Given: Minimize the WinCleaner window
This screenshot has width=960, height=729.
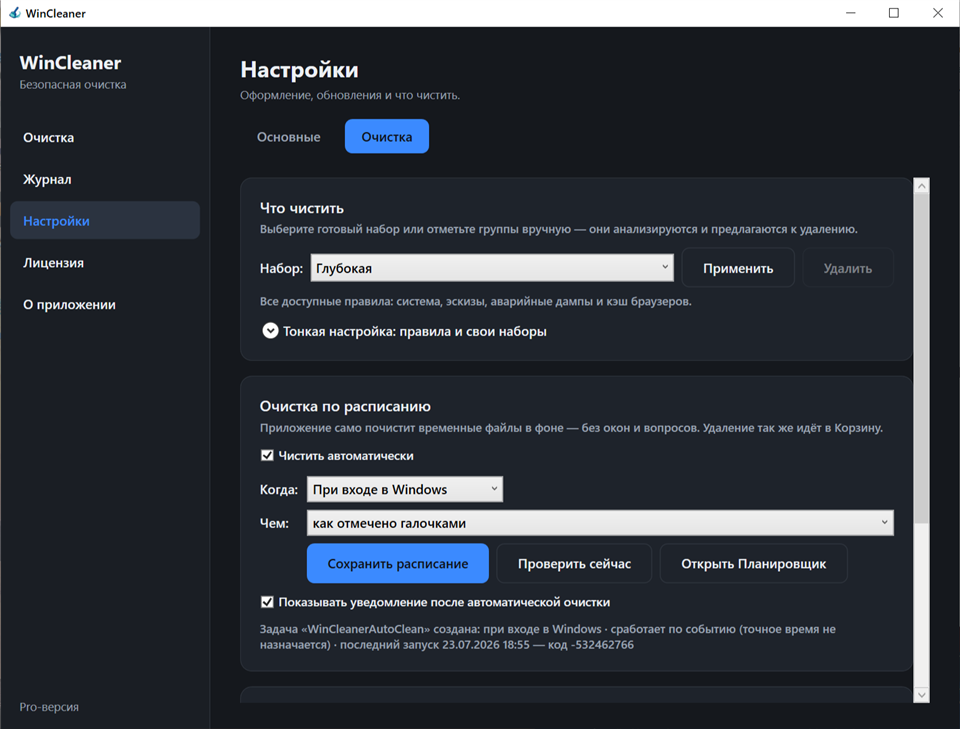Looking at the screenshot, I should tap(850, 13).
